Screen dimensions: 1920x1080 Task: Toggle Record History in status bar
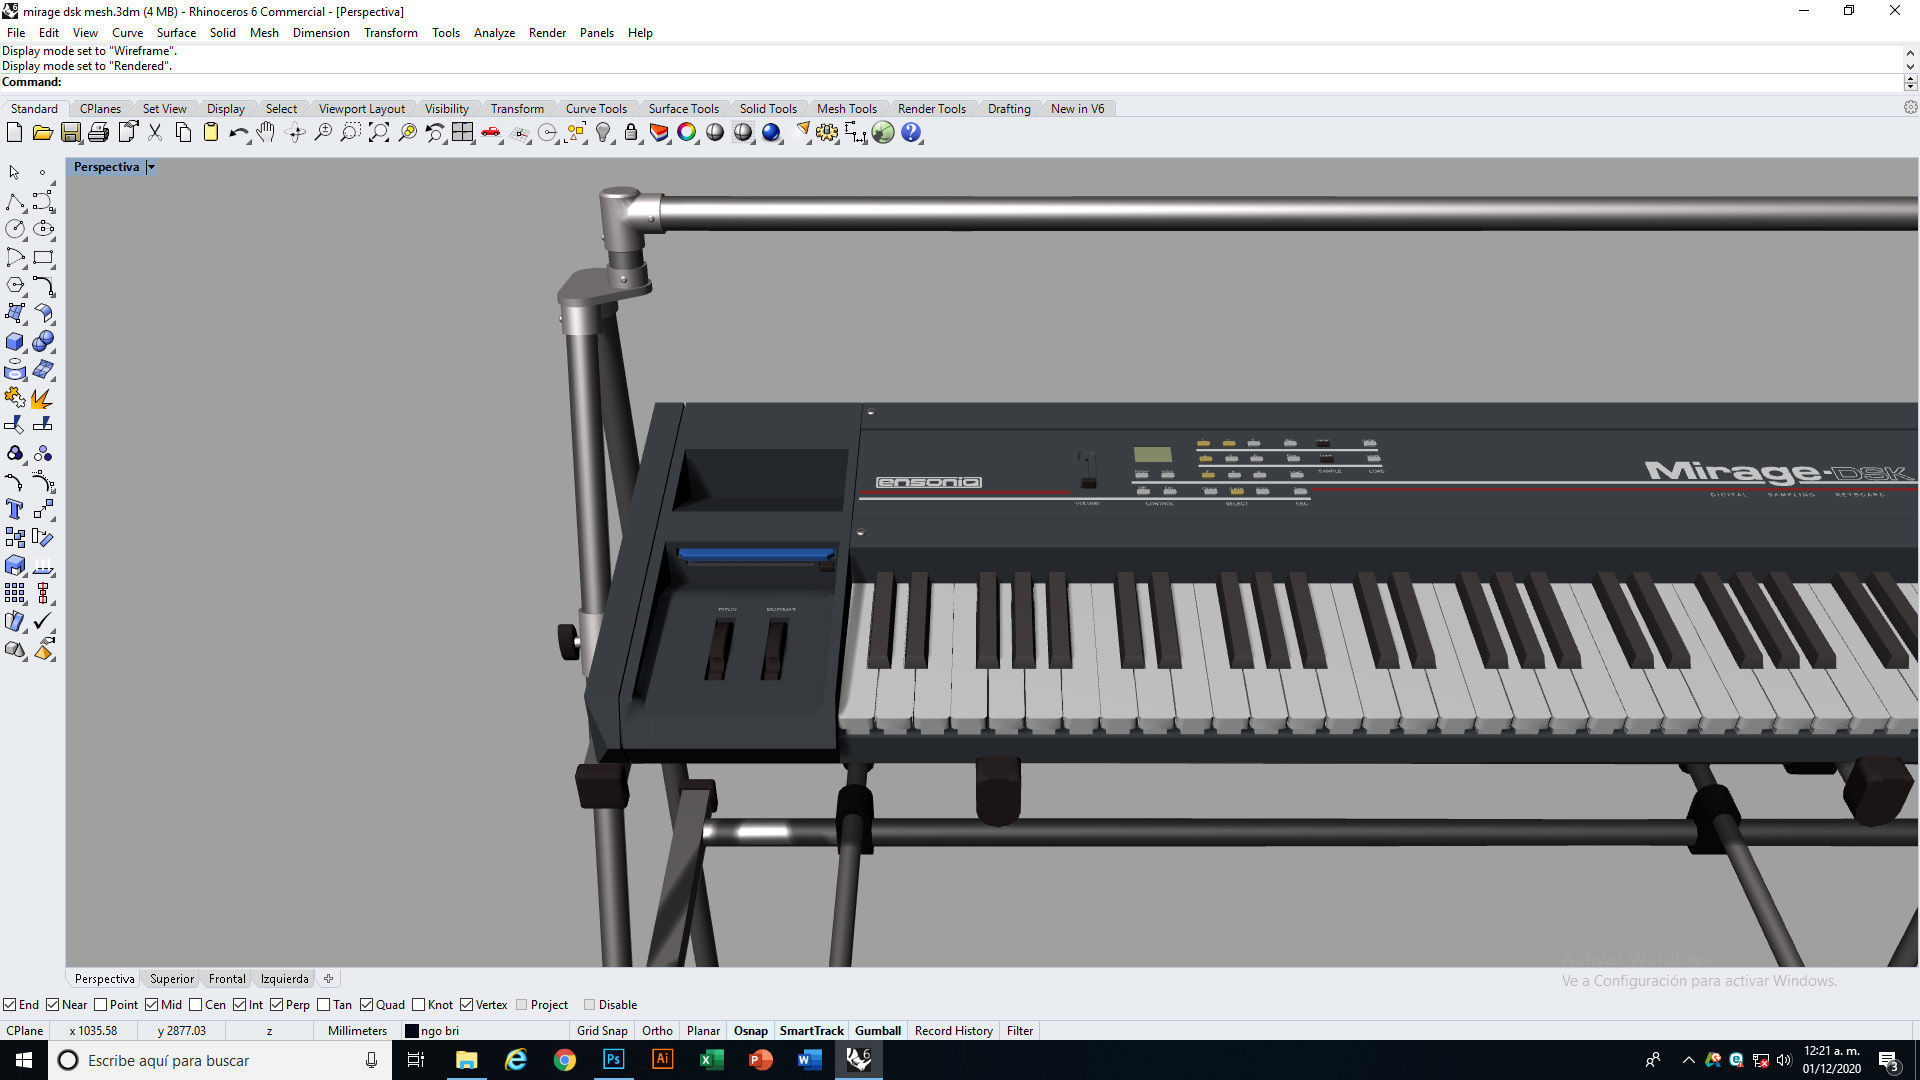(x=953, y=1031)
